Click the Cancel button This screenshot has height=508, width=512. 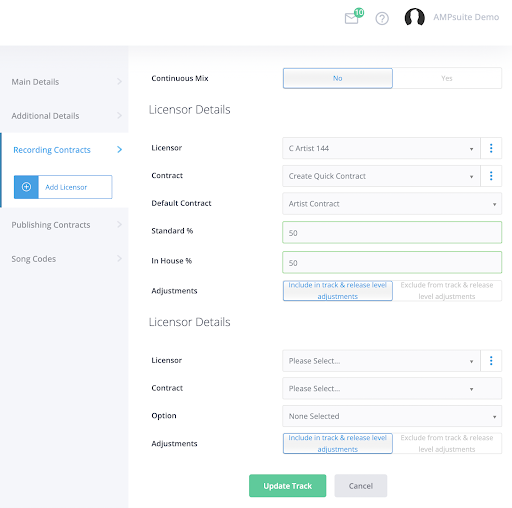click(361, 486)
